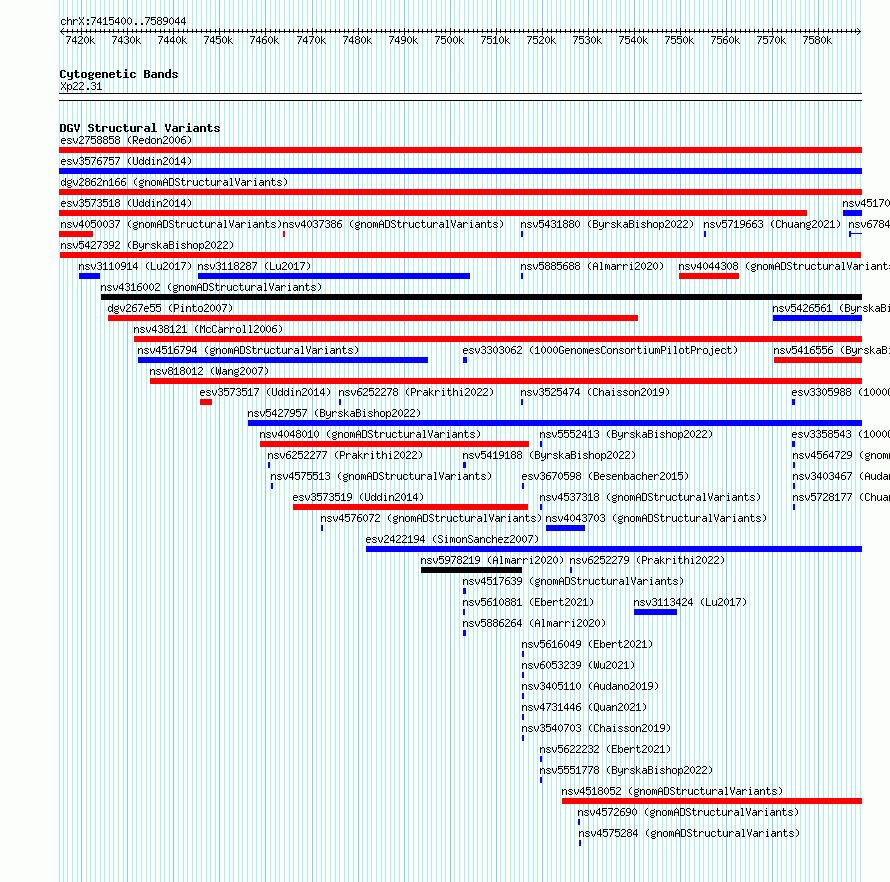
Task: Click nsv4050037 gnomAD variant label
Action: point(171,224)
